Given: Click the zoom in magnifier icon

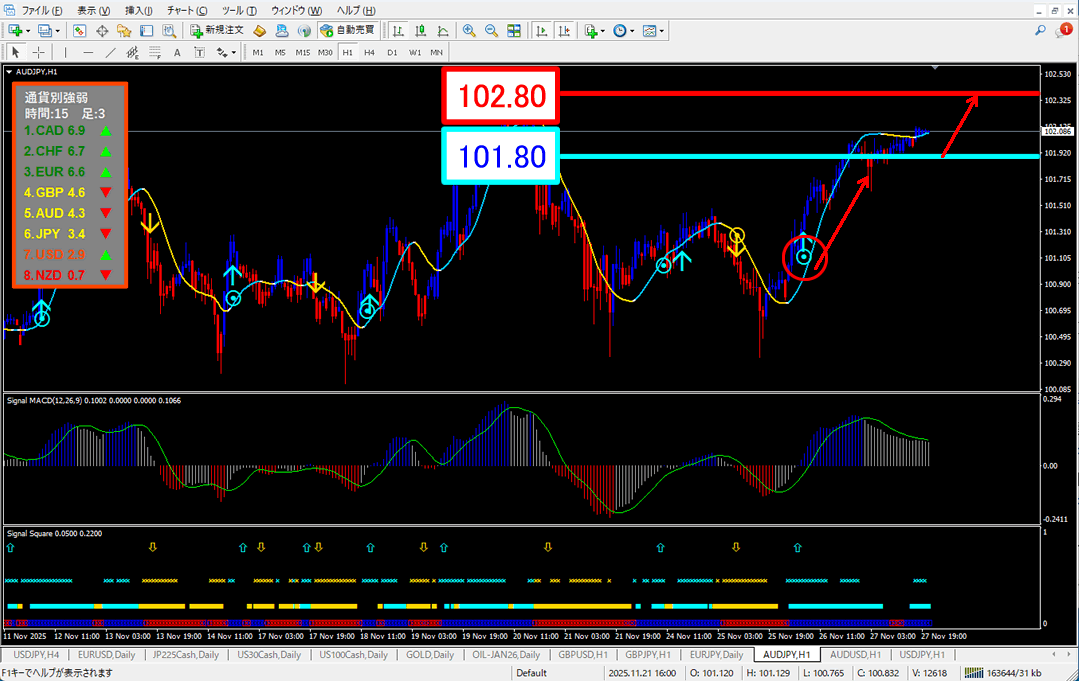Looking at the screenshot, I should [469, 31].
